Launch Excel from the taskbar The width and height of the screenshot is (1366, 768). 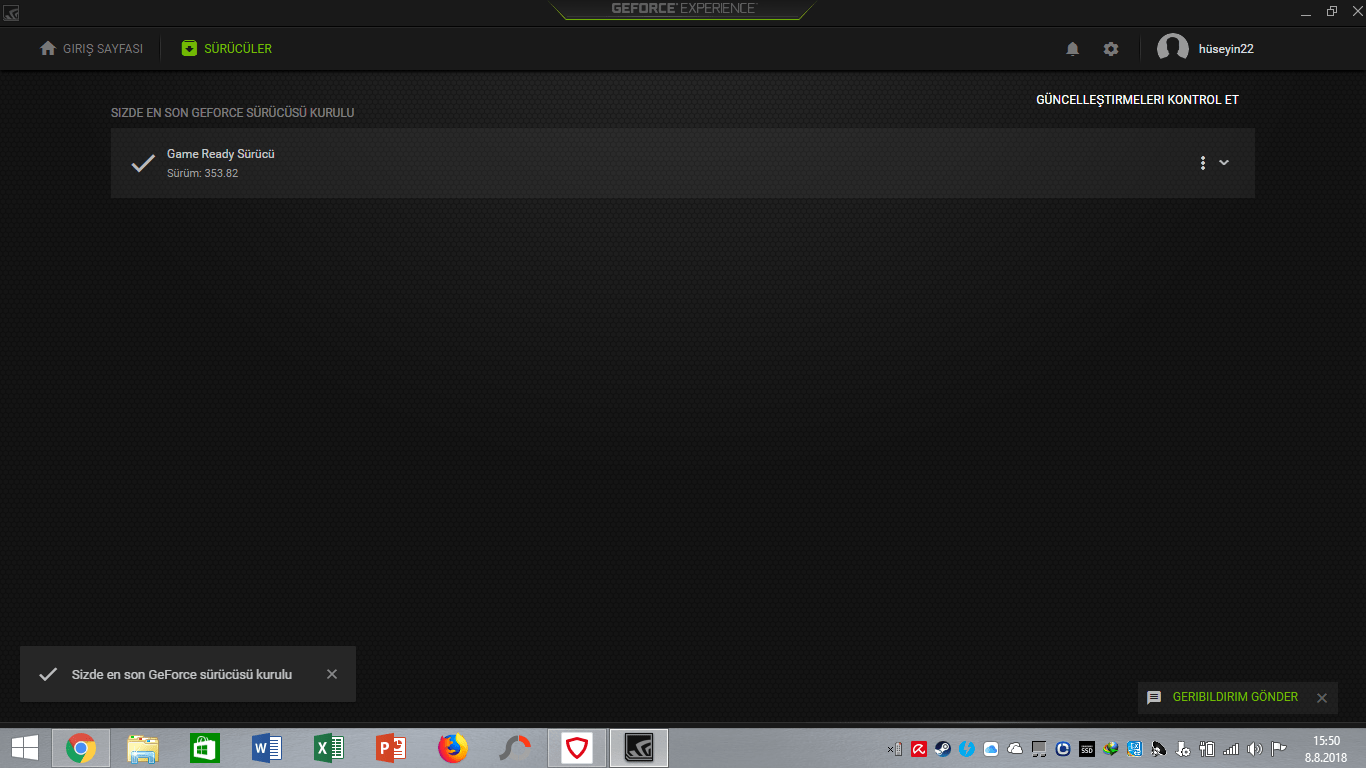[x=329, y=748]
